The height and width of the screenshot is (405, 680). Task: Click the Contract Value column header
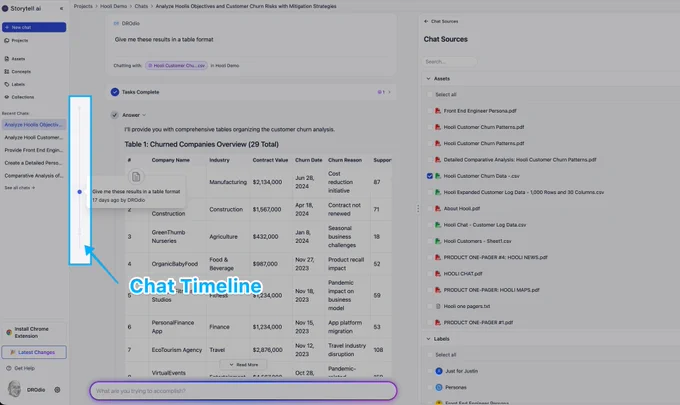click(270, 160)
